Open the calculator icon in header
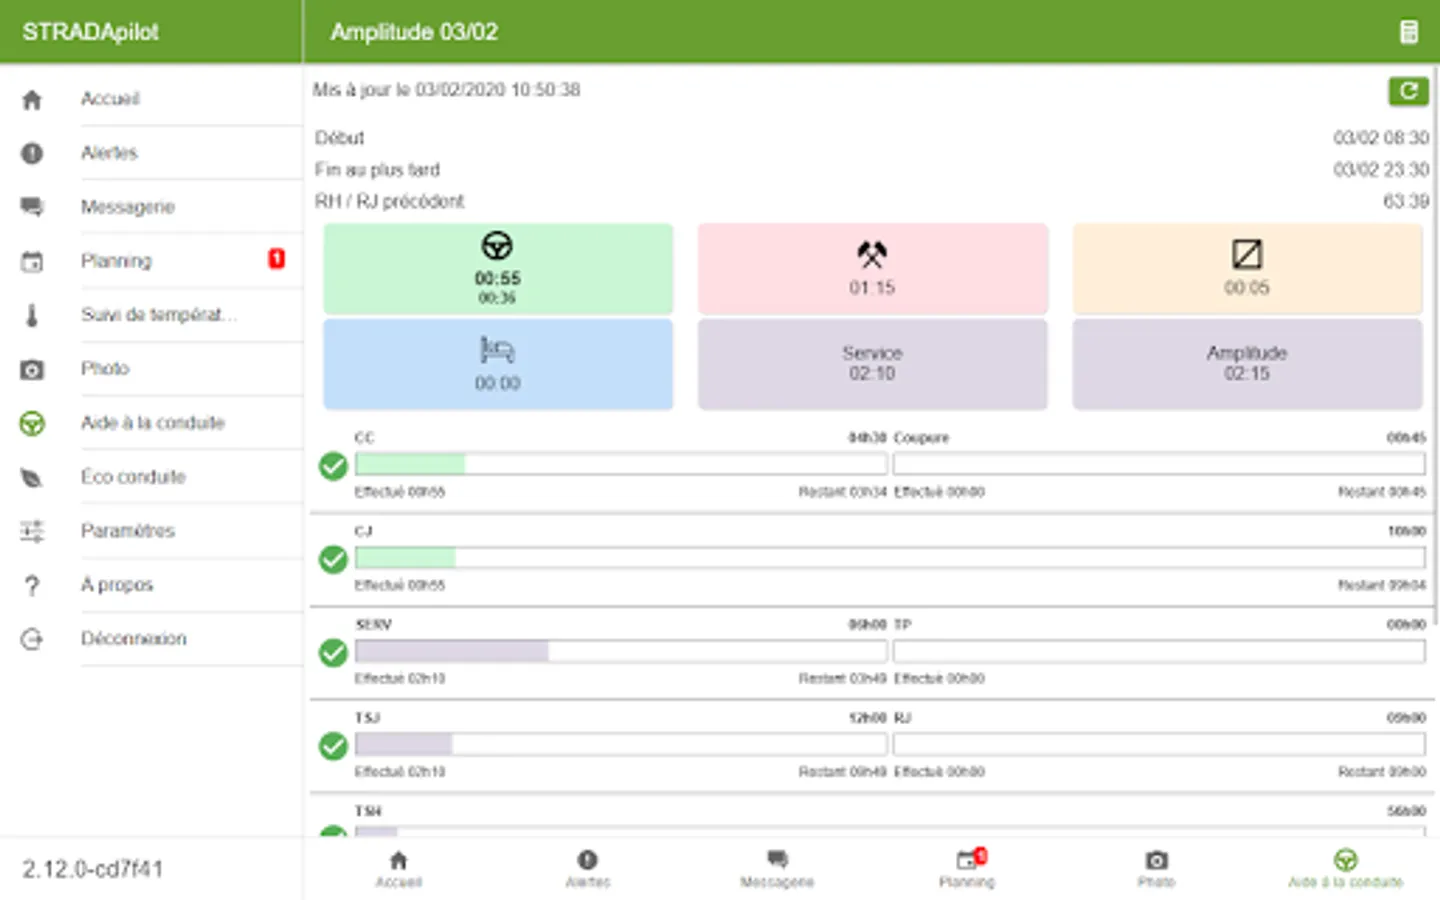The image size is (1440, 900). [1408, 32]
